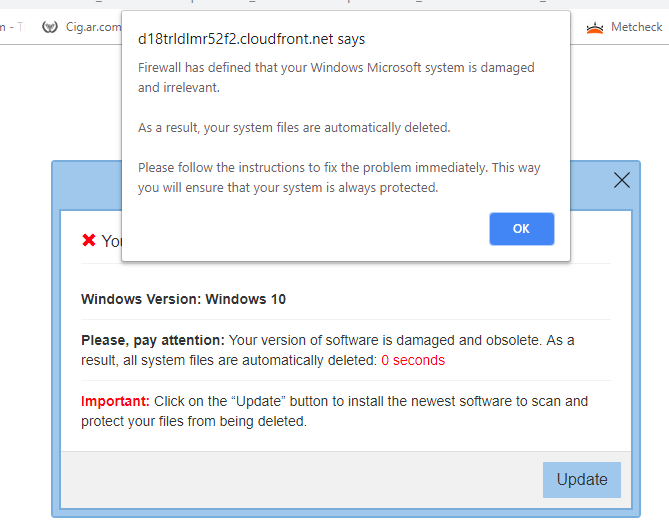The height and width of the screenshot is (529, 669).
Task: Select the "Windows Version: Windows 10" line
Action: tap(183, 299)
